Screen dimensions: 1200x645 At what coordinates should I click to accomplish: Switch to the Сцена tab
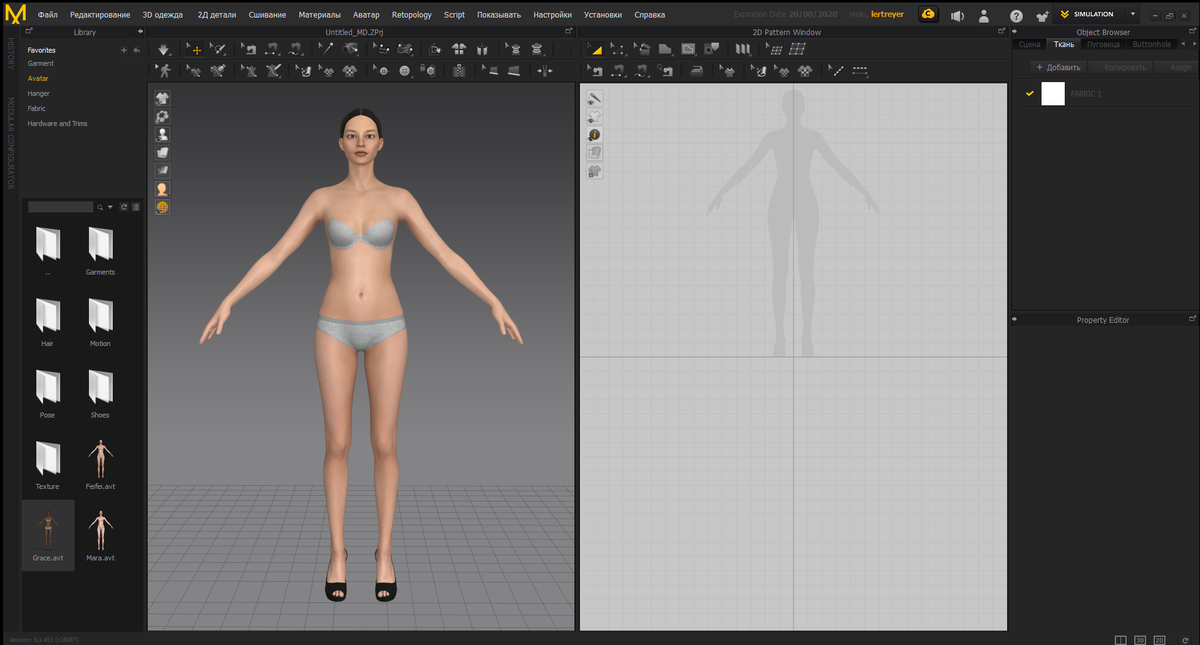(1029, 44)
